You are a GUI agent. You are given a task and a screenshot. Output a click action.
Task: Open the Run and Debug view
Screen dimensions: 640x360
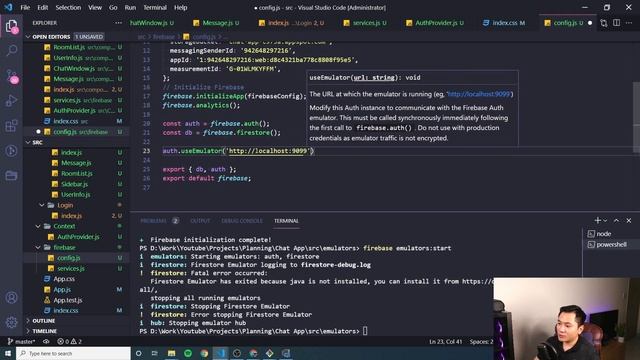[x=11, y=101]
